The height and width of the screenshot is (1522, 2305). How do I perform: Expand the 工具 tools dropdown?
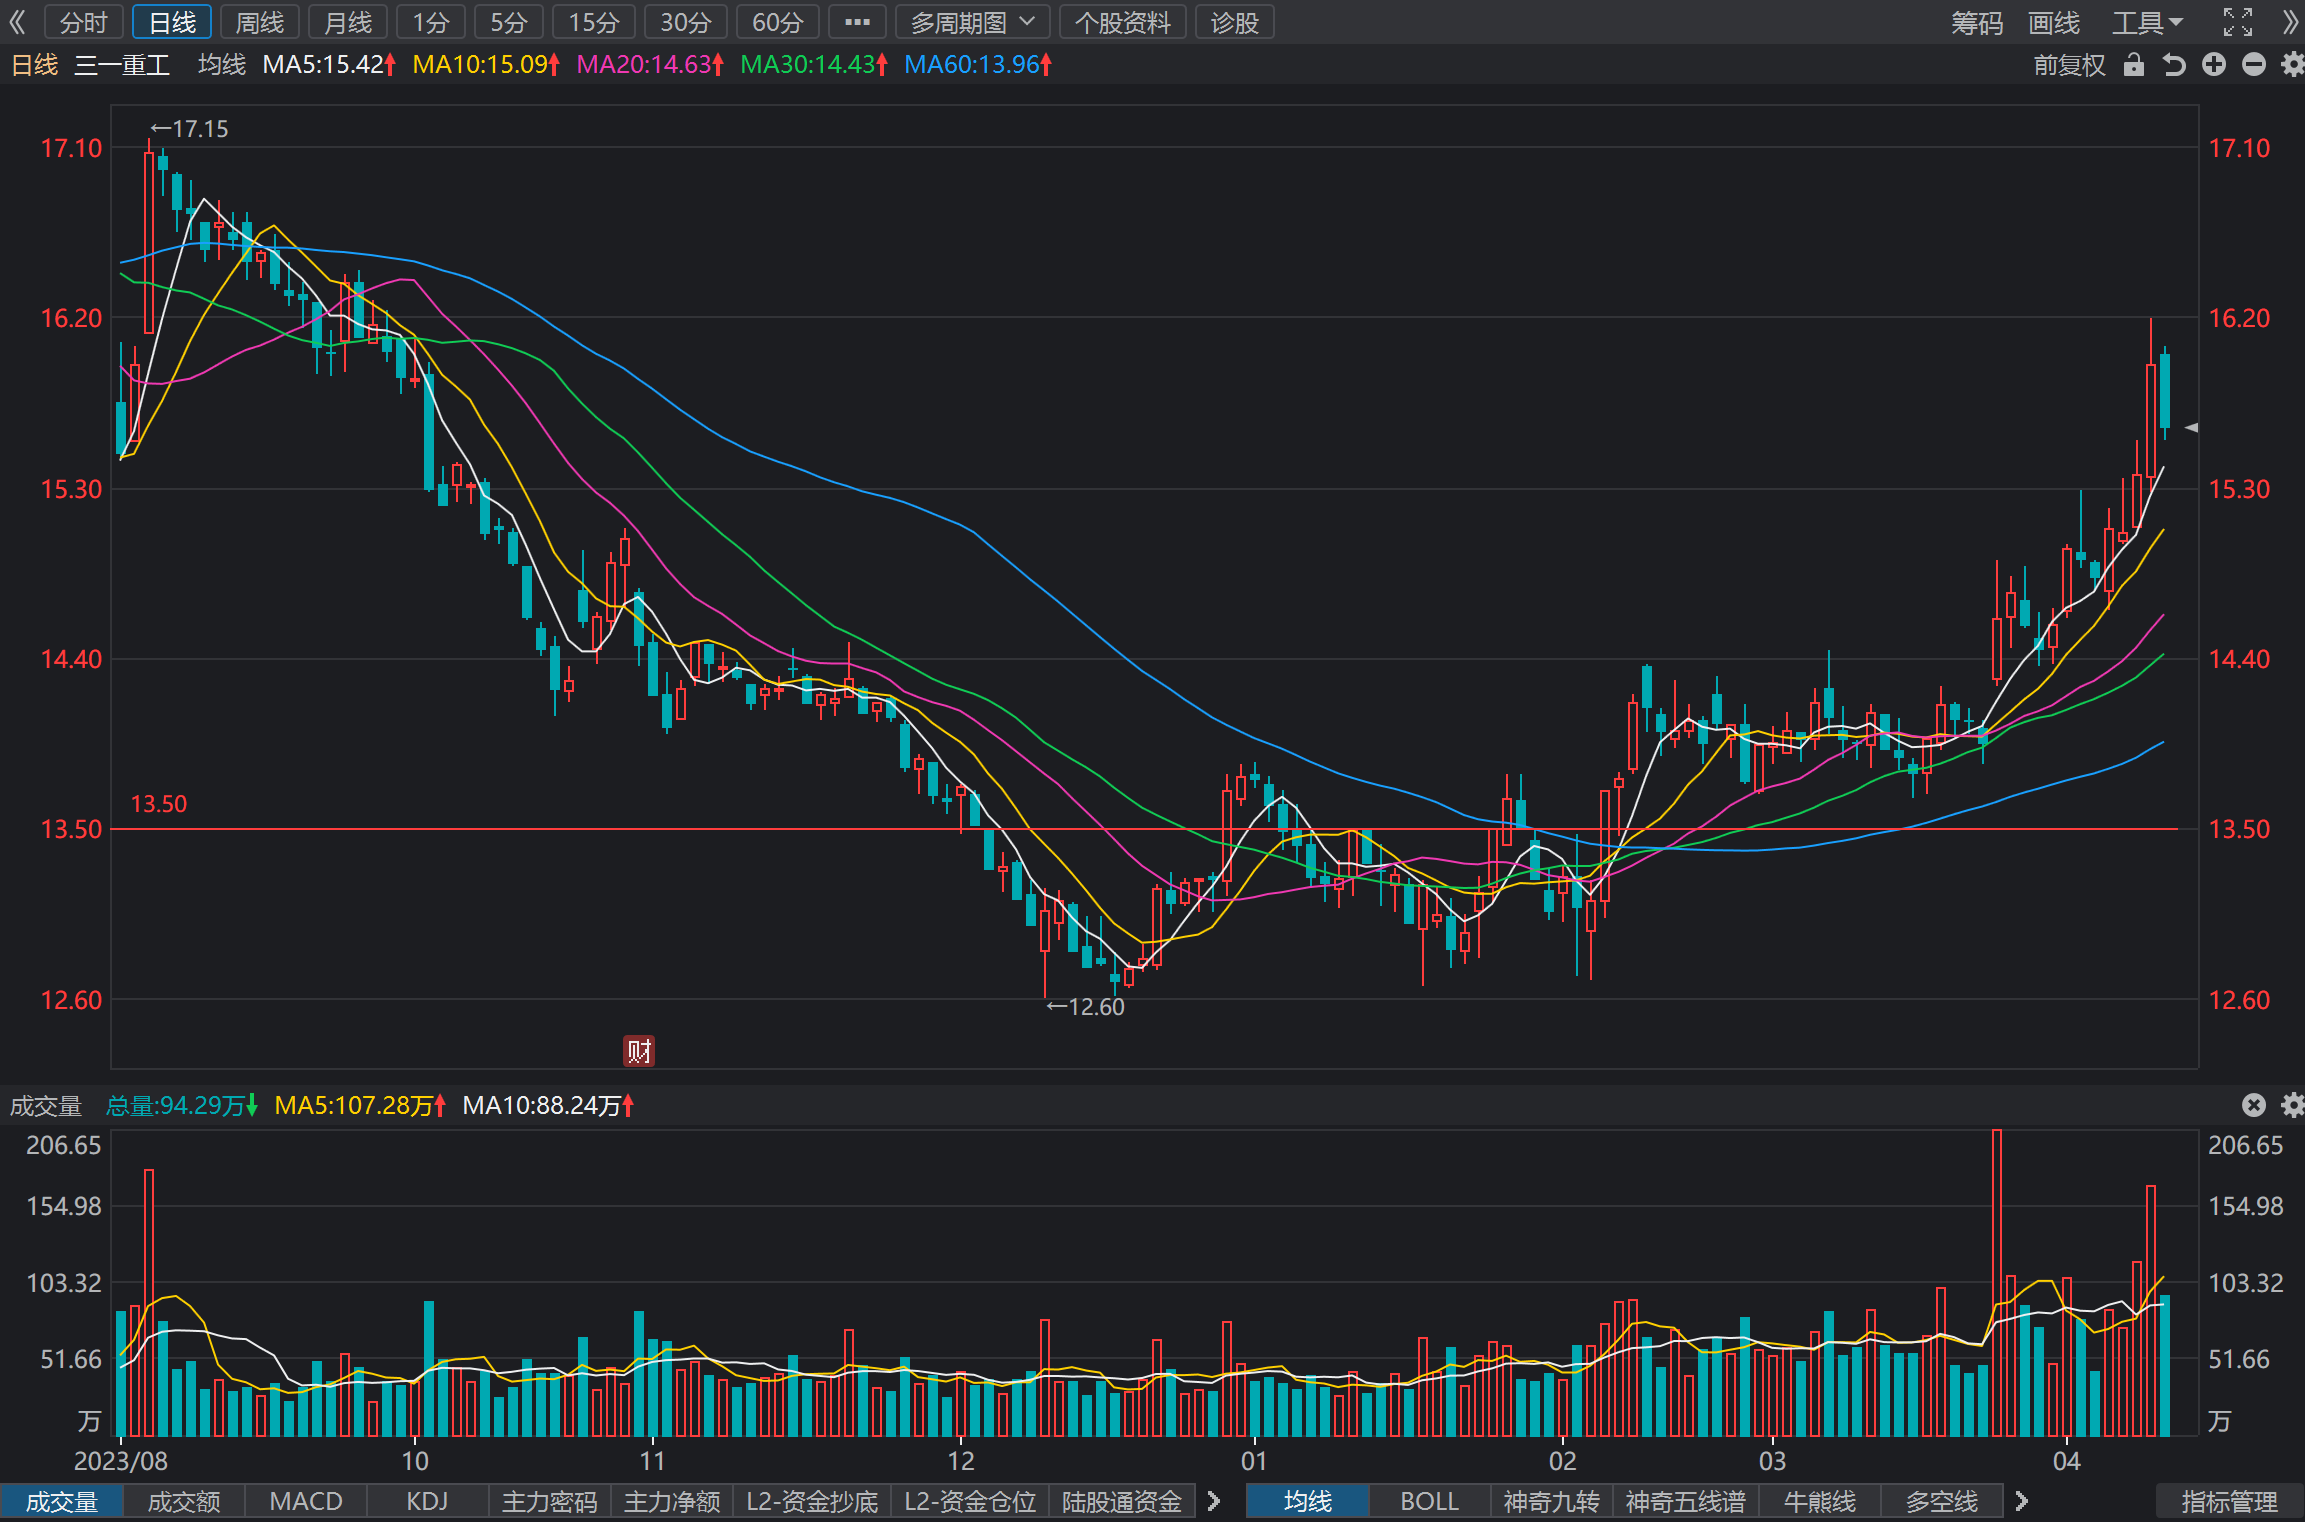(x=2147, y=22)
